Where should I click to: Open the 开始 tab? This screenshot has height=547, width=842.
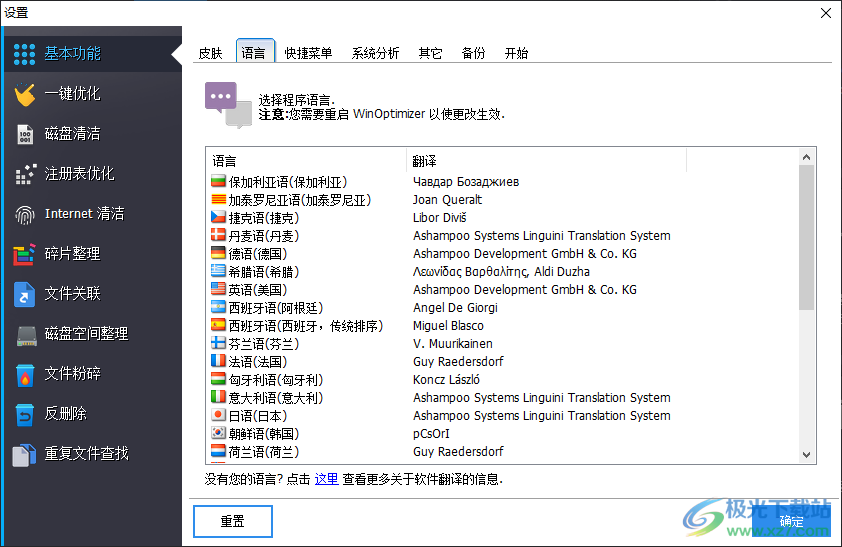516,53
